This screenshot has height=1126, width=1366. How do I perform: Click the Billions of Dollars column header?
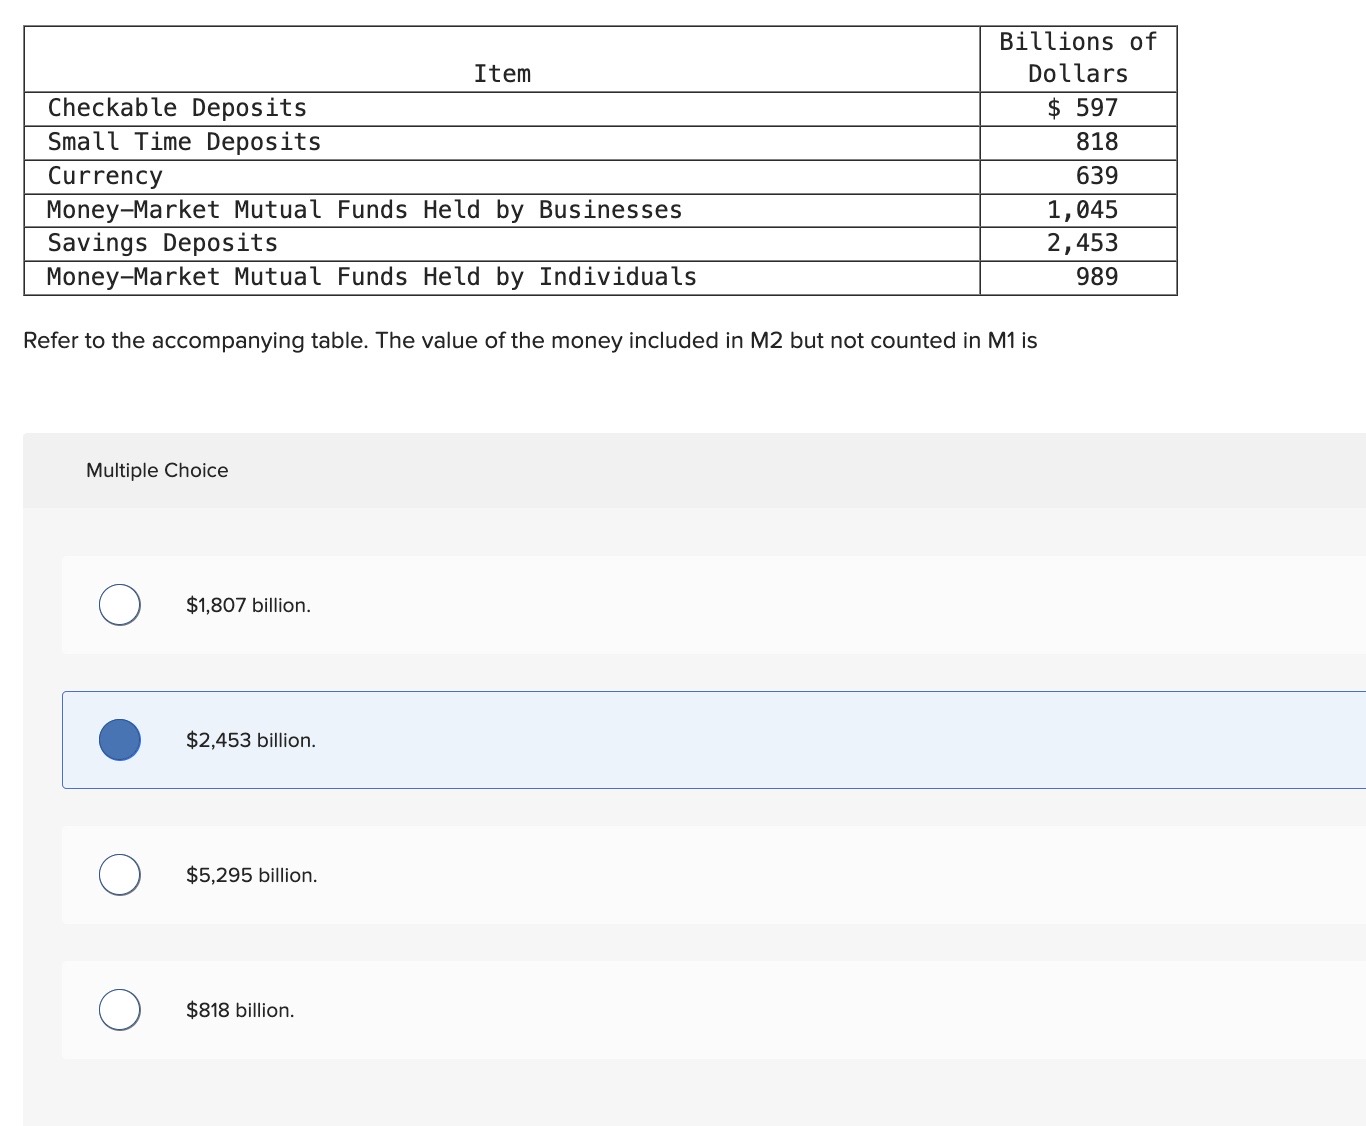(1077, 58)
